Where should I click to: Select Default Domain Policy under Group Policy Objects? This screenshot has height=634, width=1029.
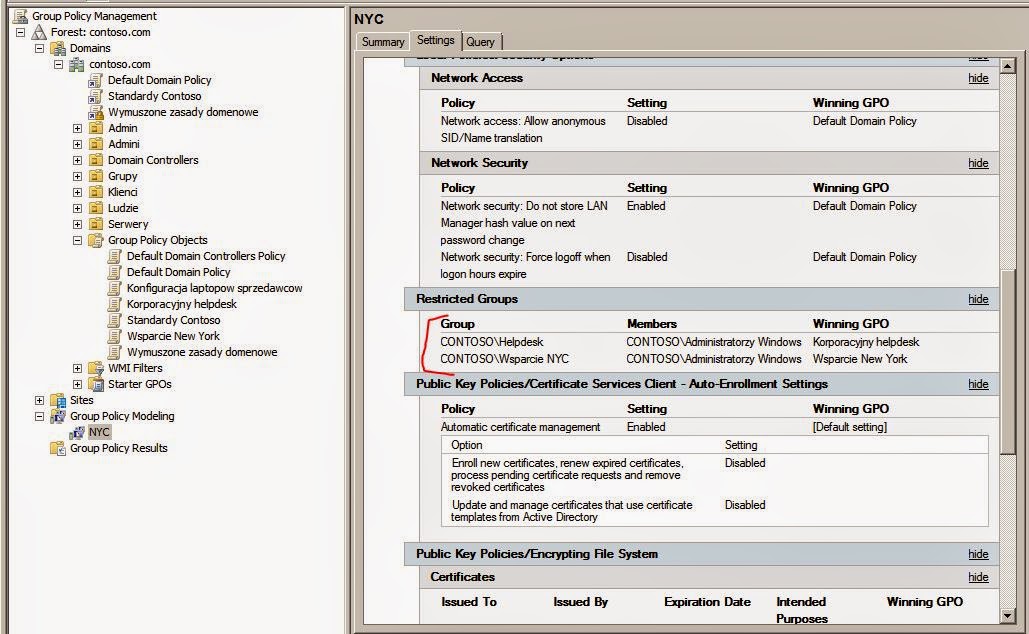click(x=178, y=272)
